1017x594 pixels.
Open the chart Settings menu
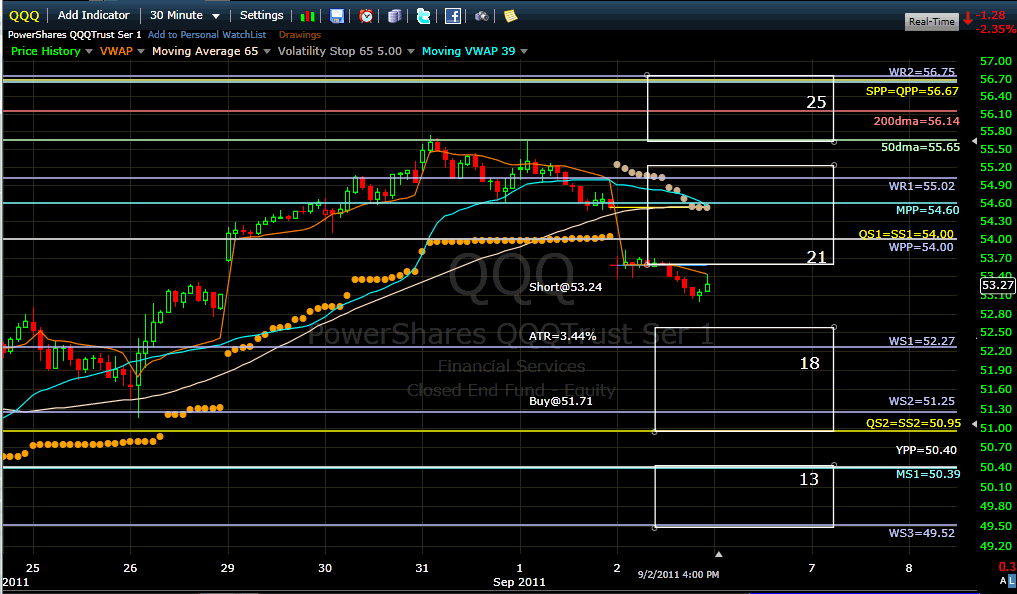pos(261,15)
